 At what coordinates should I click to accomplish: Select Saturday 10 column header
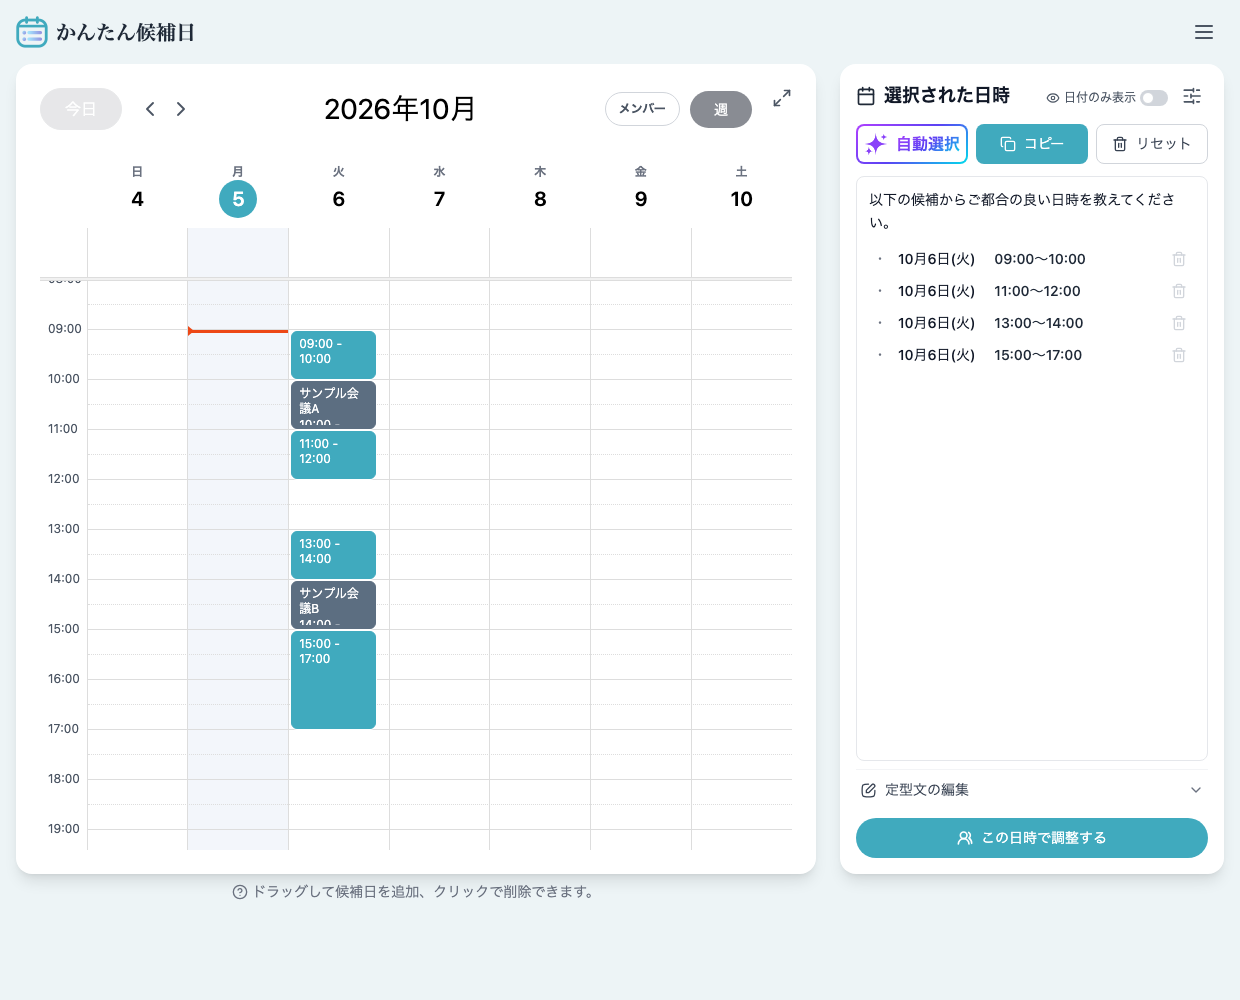click(x=741, y=188)
